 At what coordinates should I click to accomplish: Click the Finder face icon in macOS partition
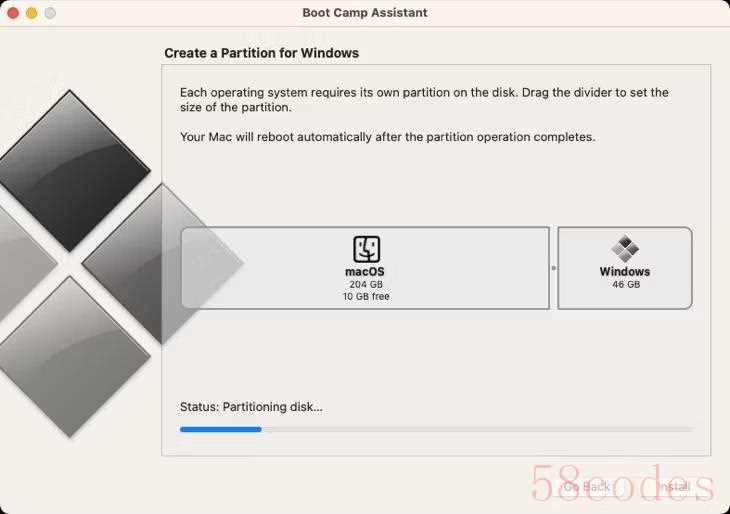click(366, 249)
